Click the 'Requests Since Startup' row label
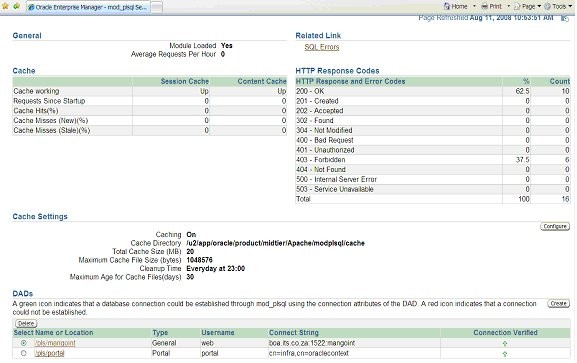Viewport: 577px width, 363px height. click(x=49, y=101)
